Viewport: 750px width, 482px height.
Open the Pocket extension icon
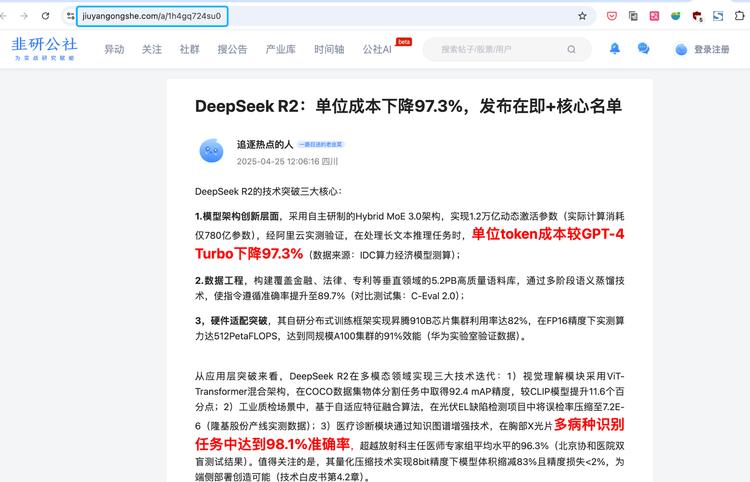click(611, 16)
